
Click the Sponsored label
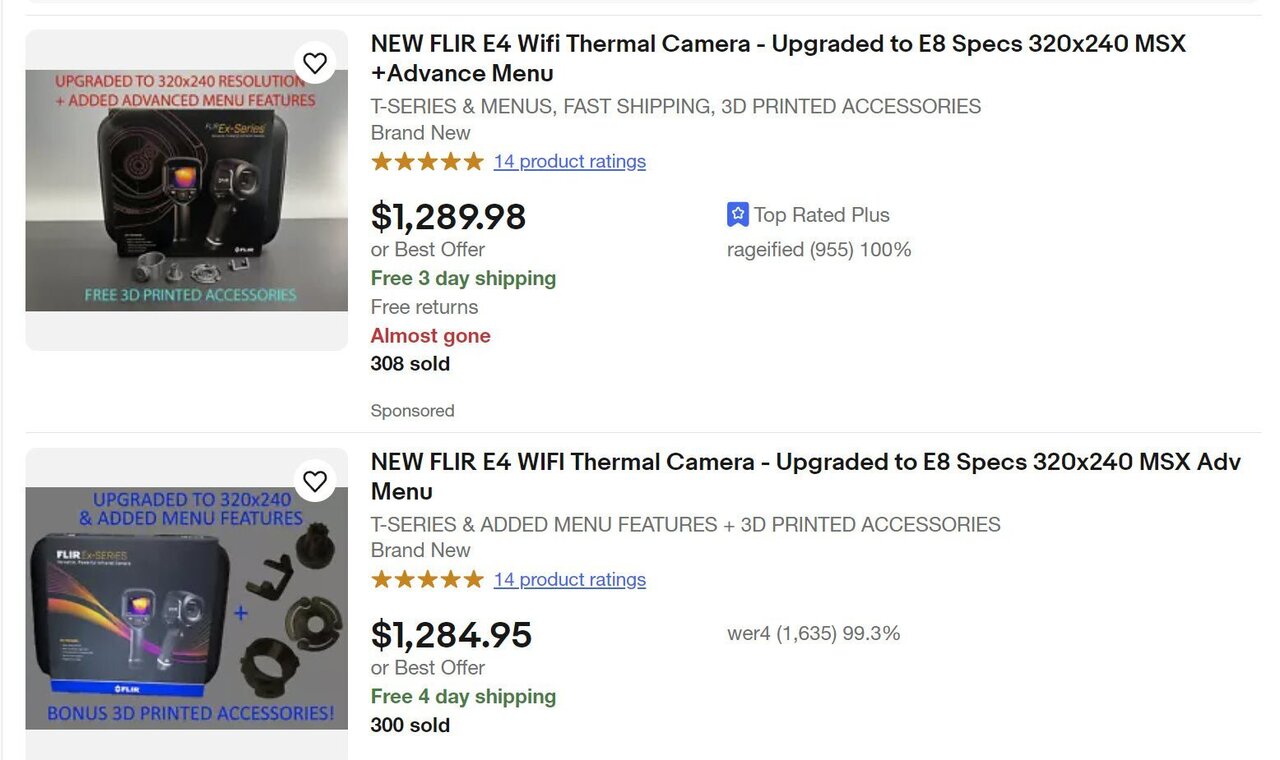[x=412, y=411]
